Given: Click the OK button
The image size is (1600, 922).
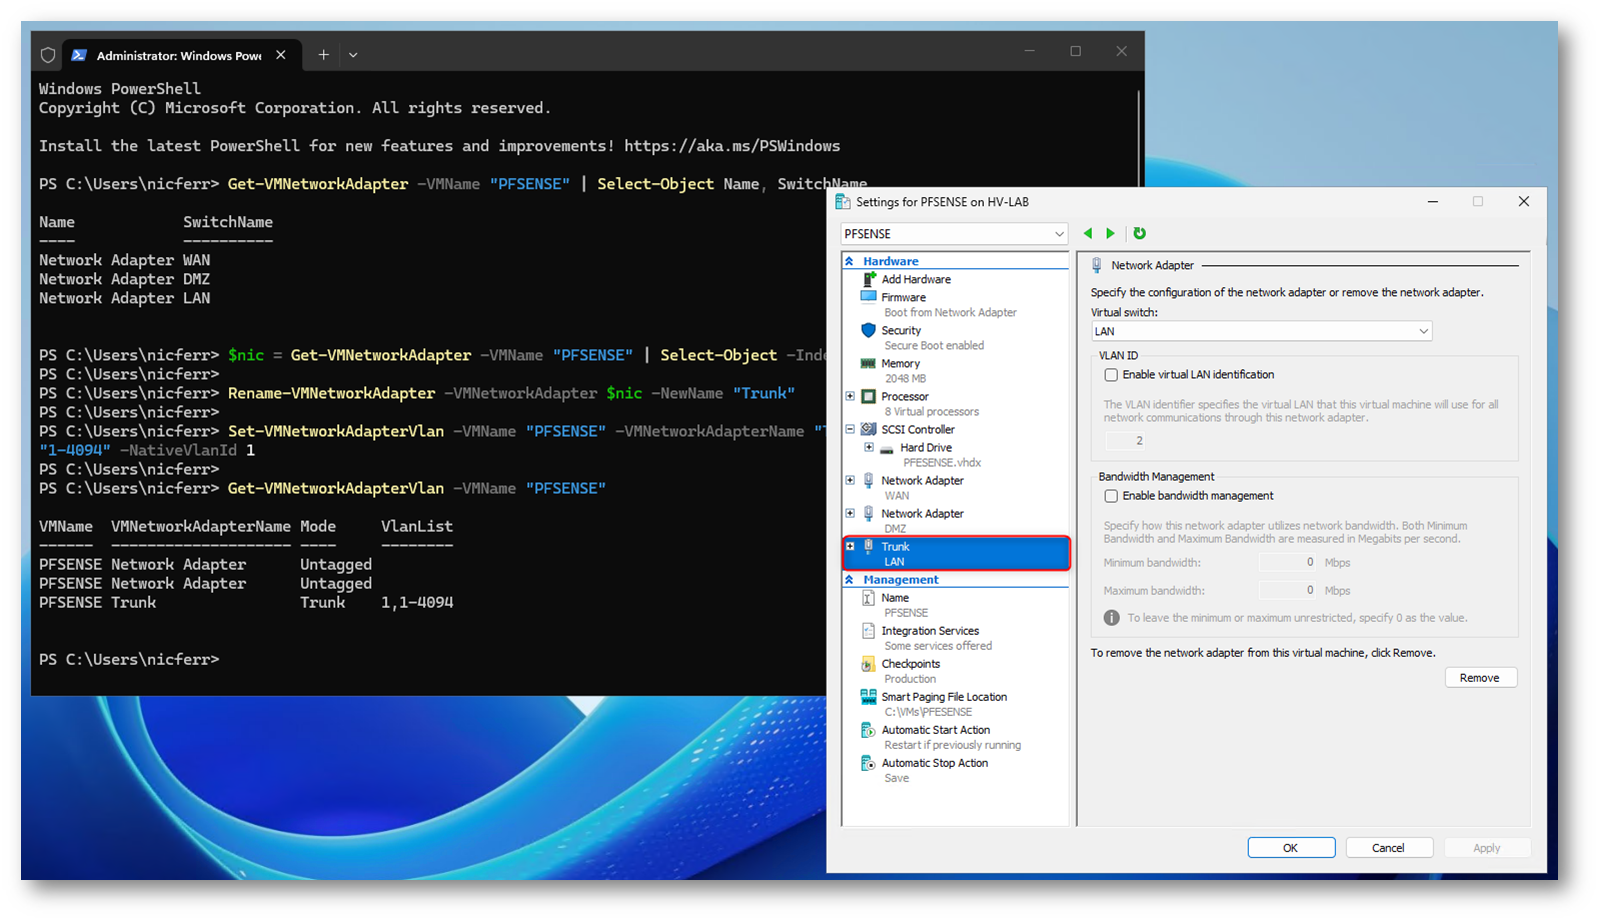Looking at the screenshot, I should (1290, 848).
